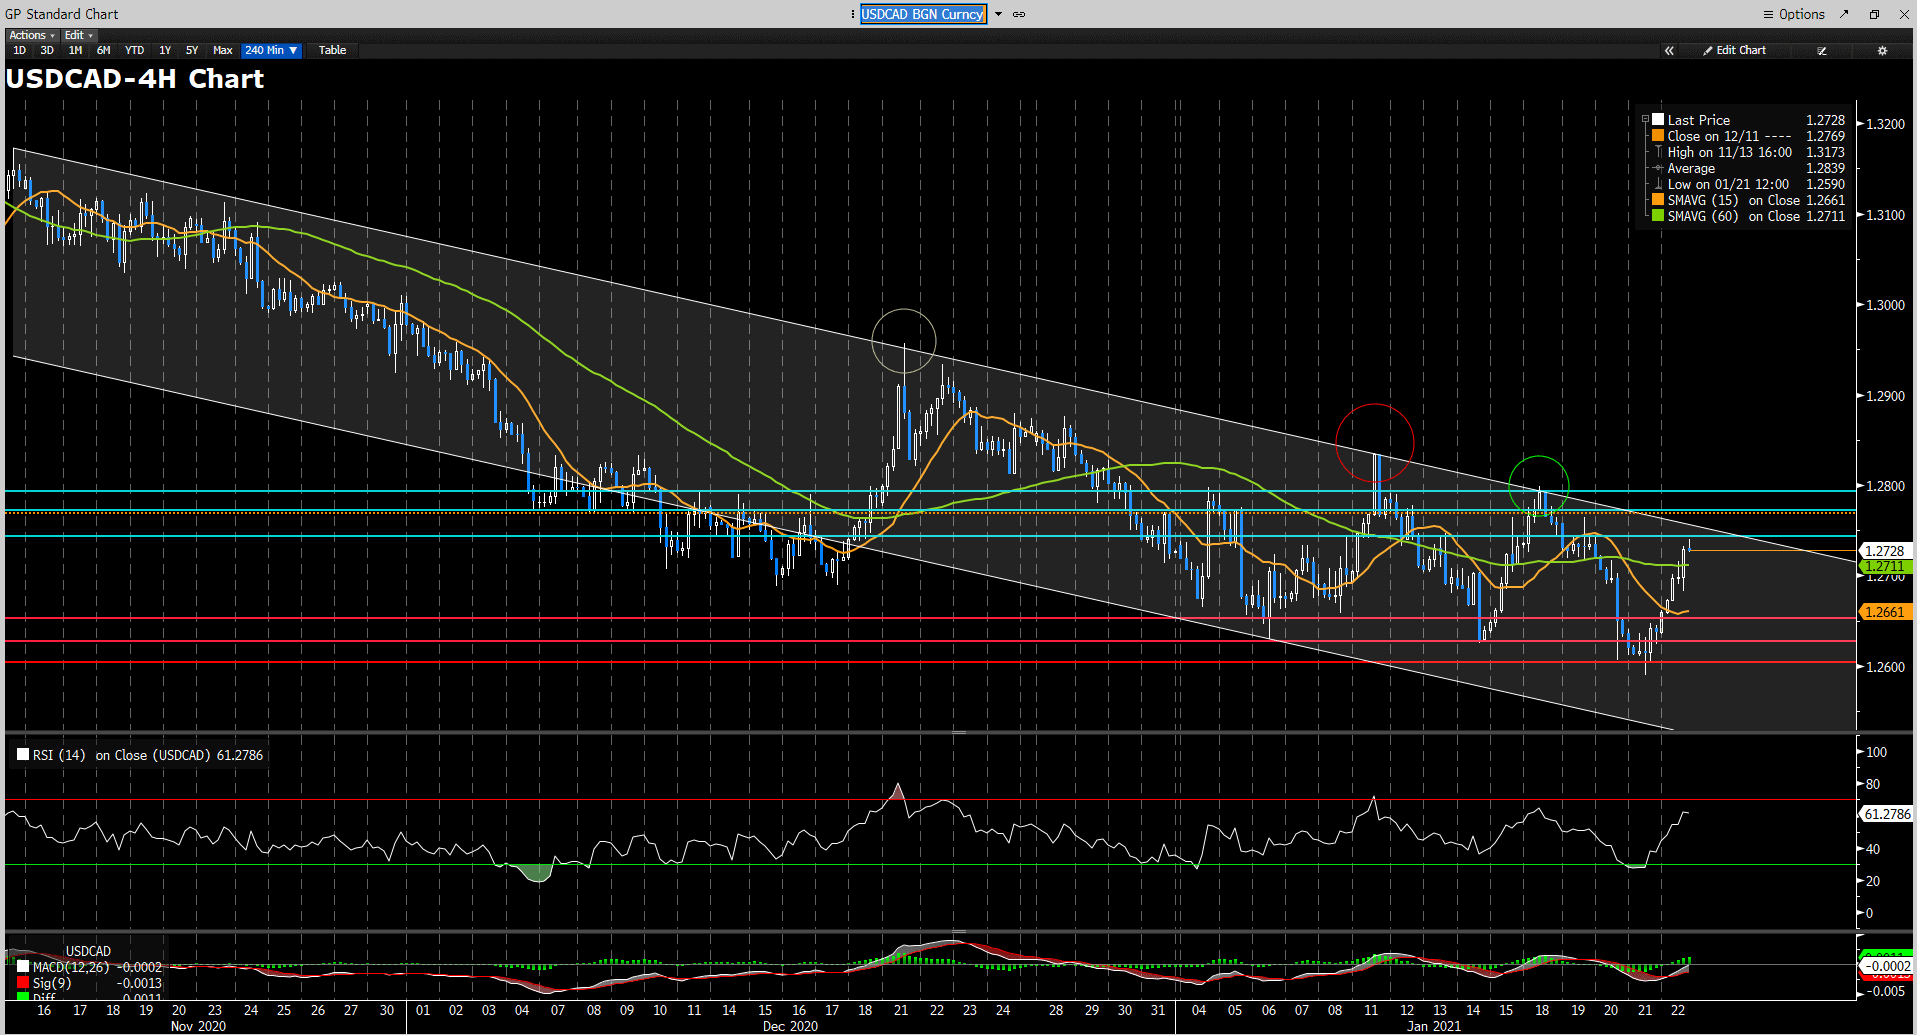Viewport: 1917px width, 1035px height.
Task: Click the Dec 2020 date axis label
Action: pos(790,1026)
